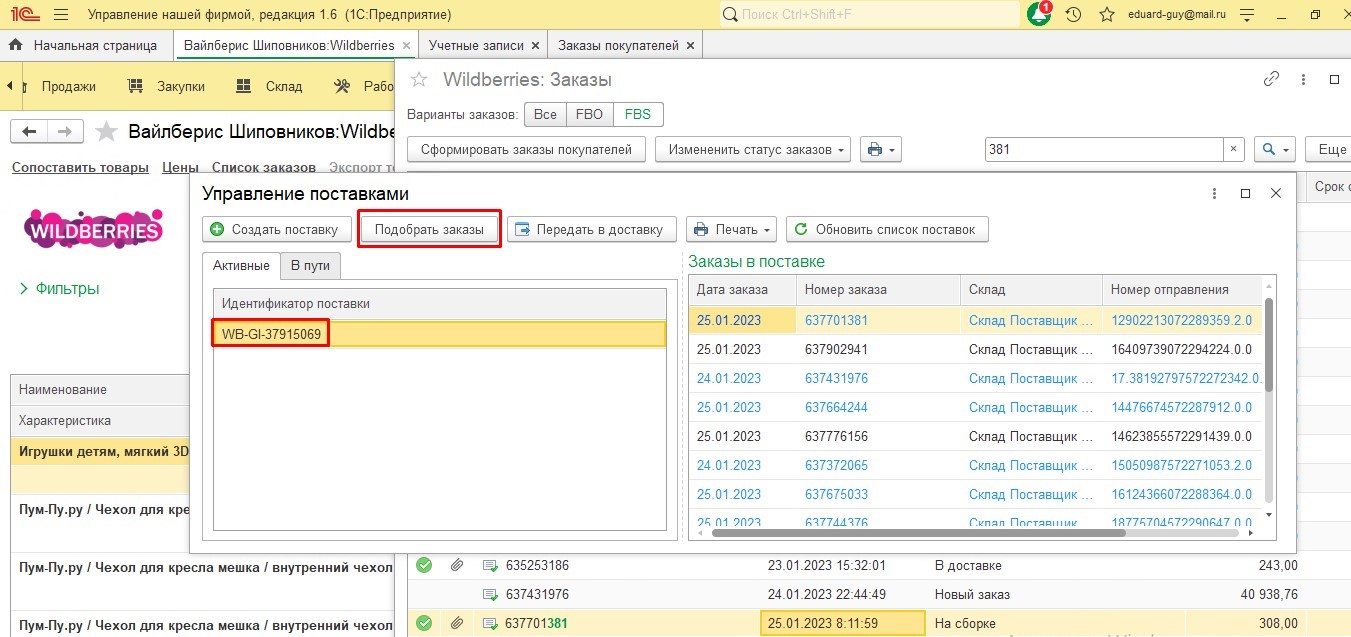Open the printer dropdown in Заказы toolbar
The width and height of the screenshot is (1351, 637).
coord(880,149)
